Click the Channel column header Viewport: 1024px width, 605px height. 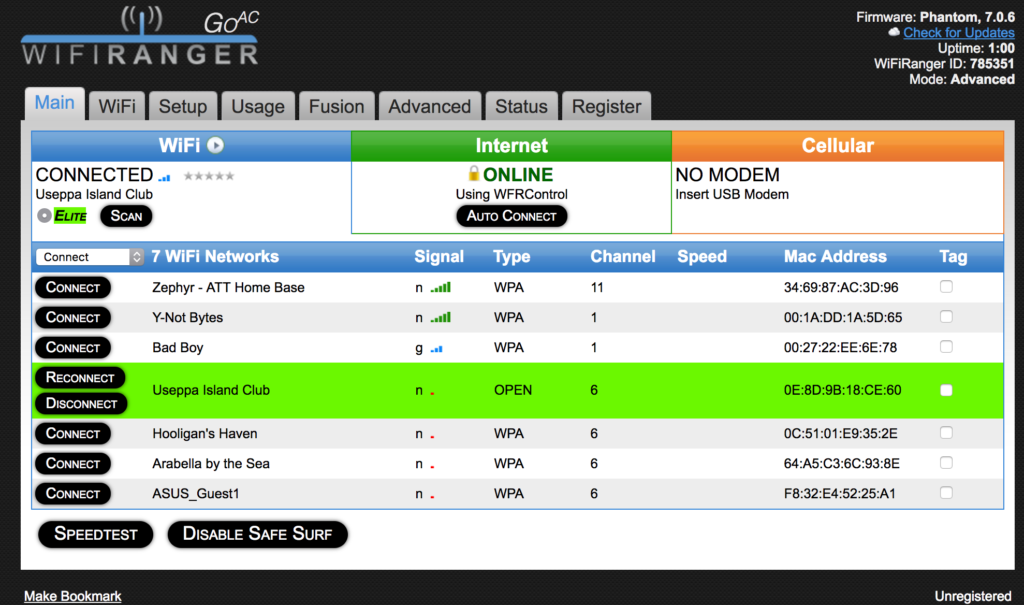pyautogui.click(x=623, y=257)
